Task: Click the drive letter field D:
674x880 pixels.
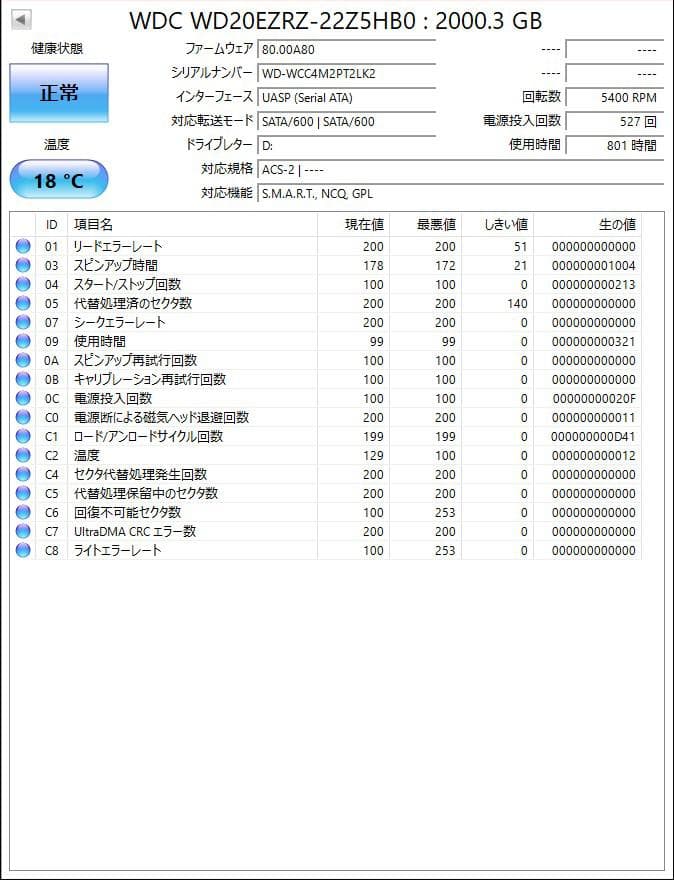Action: [x=346, y=145]
